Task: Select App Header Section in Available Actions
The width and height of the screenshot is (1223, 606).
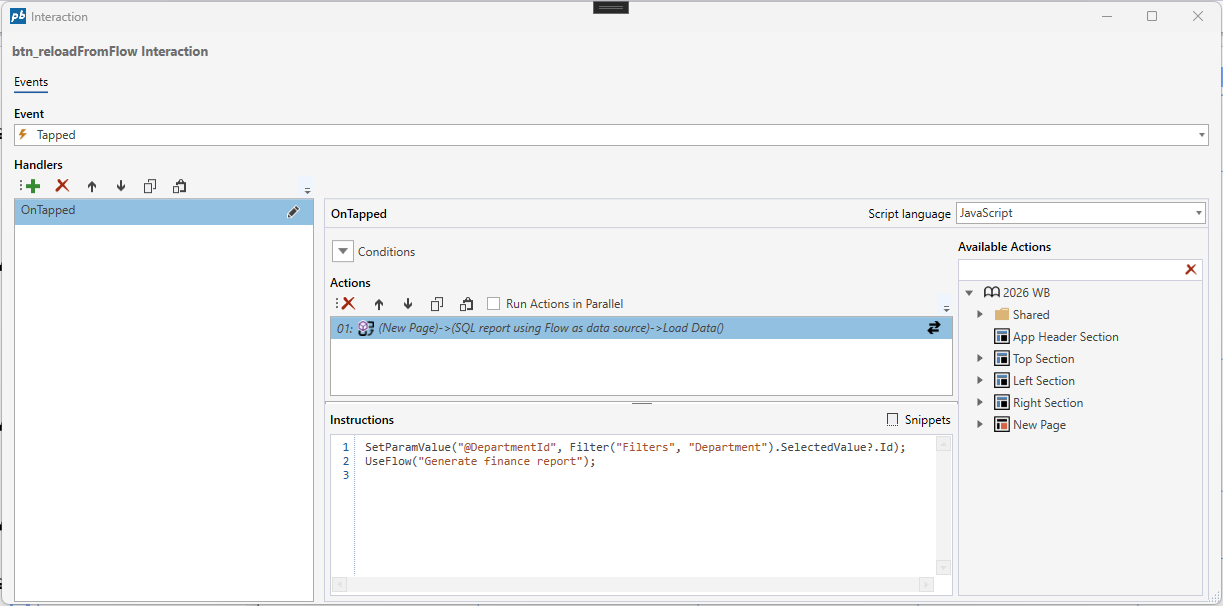Action: point(1065,337)
